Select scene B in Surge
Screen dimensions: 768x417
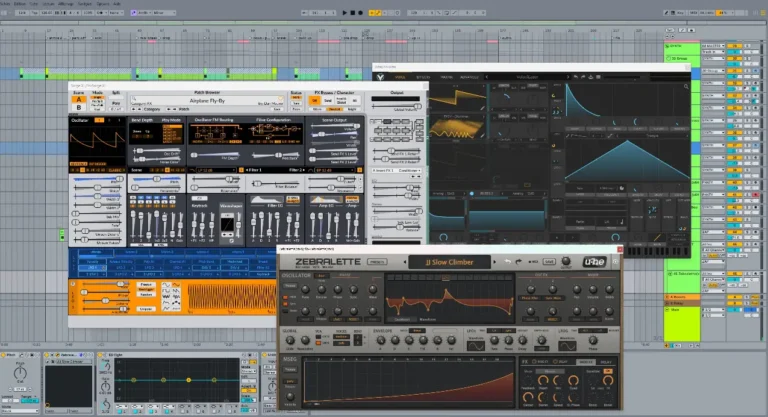point(78,107)
